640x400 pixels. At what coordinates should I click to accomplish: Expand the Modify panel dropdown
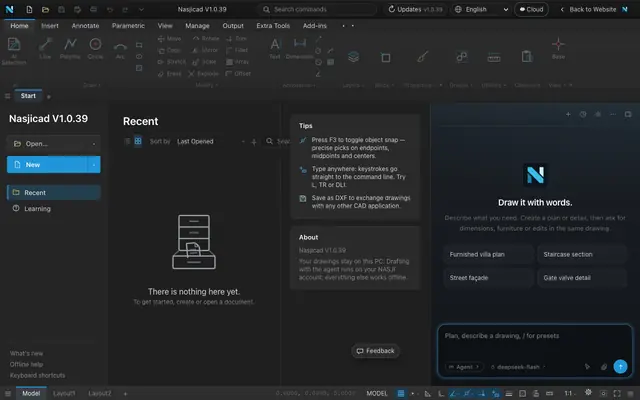pyautogui.click(x=207, y=85)
